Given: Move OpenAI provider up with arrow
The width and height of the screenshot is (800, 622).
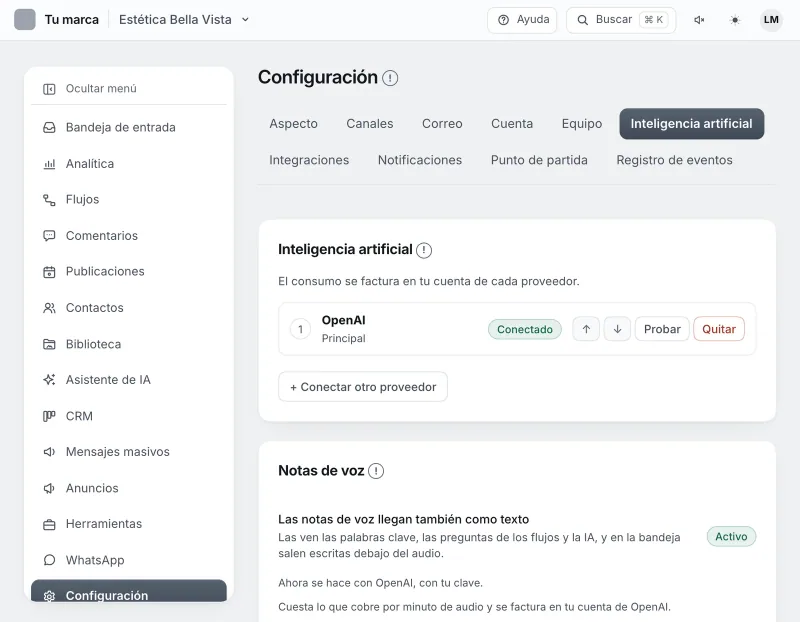Looking at the screenshot, I should click(586, 329).
